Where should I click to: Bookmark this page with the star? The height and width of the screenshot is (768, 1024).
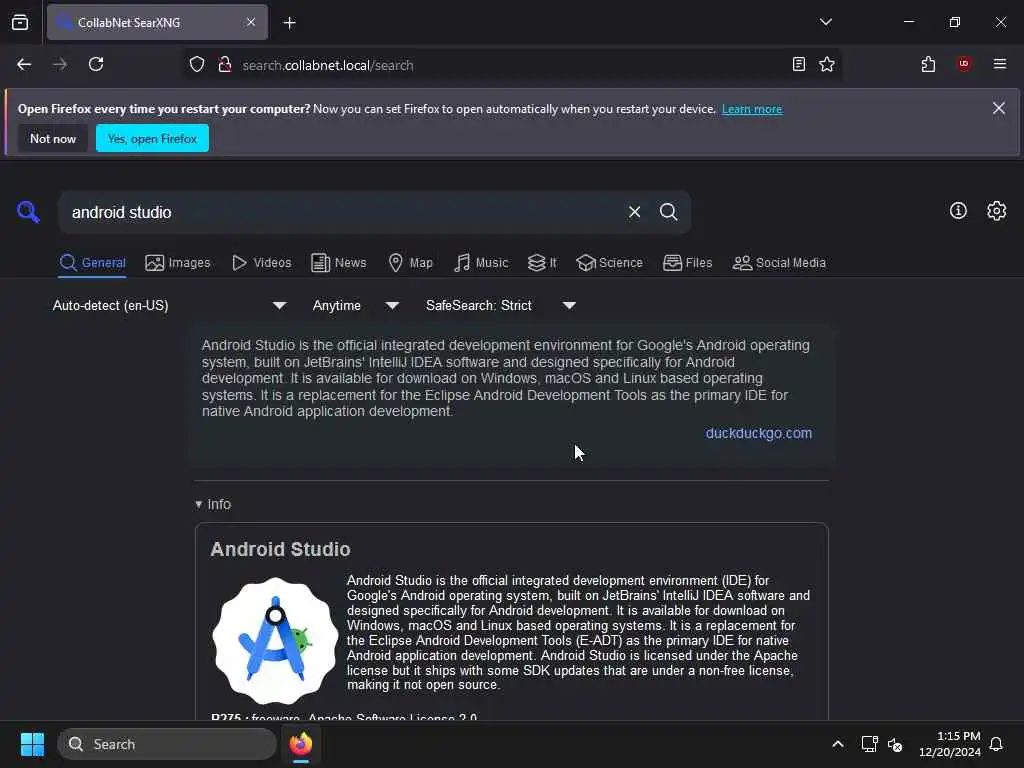coord(827,64)
